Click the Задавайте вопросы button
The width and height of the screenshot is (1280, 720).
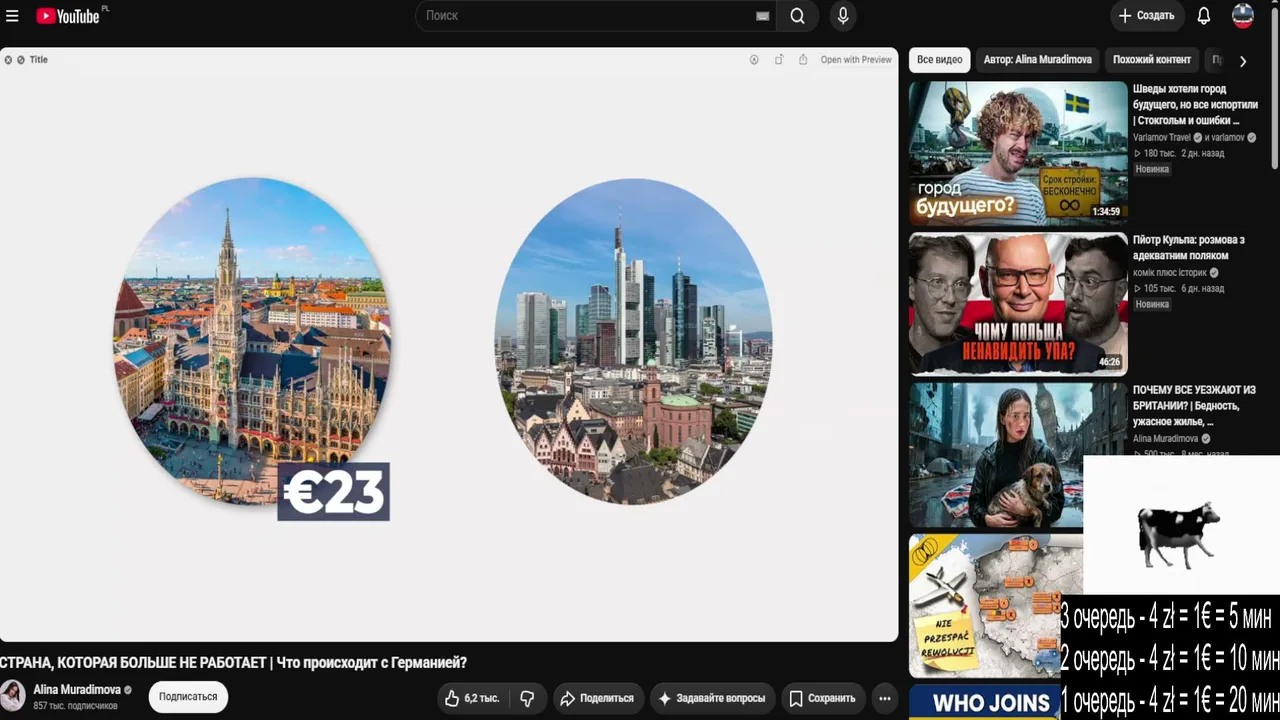point(711,698)
